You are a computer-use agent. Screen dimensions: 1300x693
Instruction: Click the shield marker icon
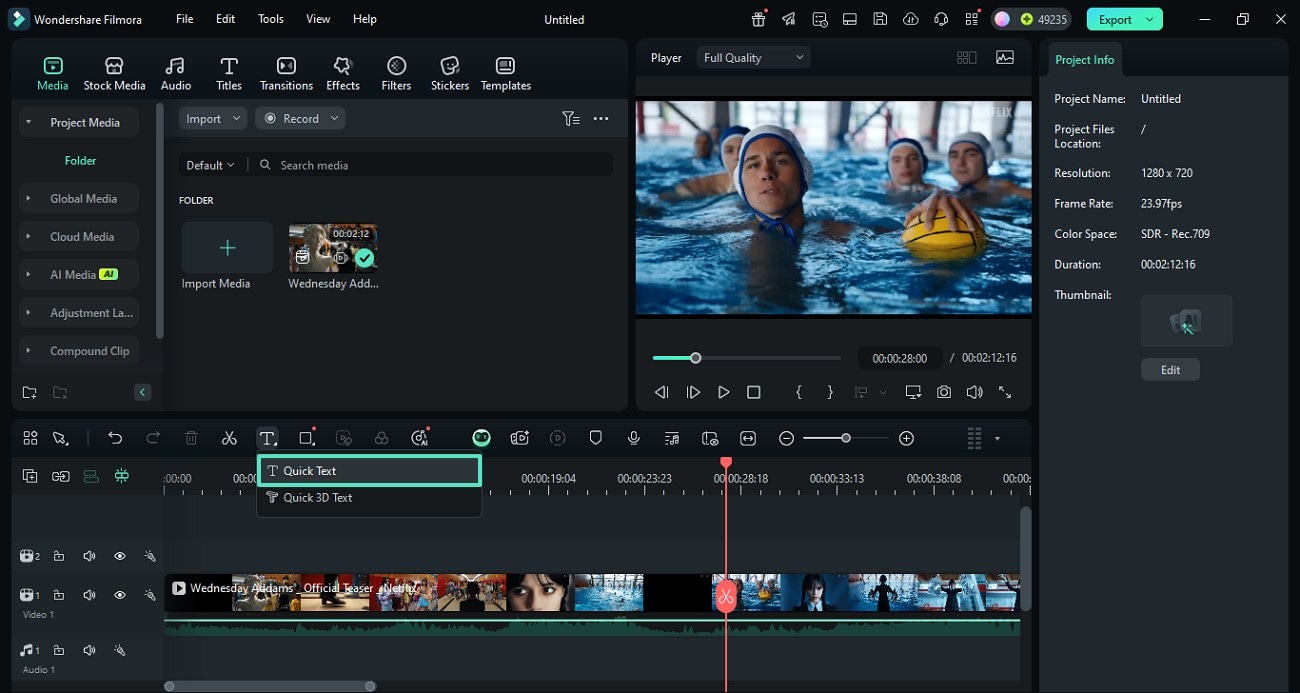coord(596,438)
